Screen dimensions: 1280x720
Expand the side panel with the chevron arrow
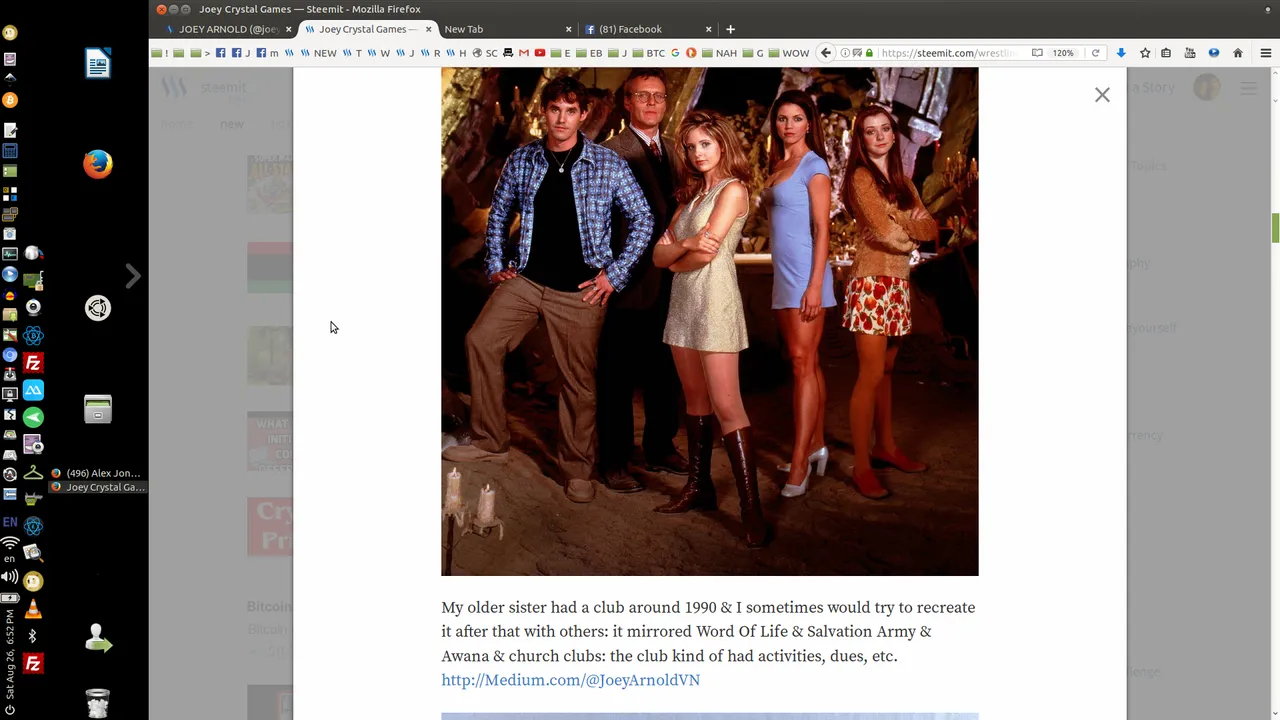133,276
